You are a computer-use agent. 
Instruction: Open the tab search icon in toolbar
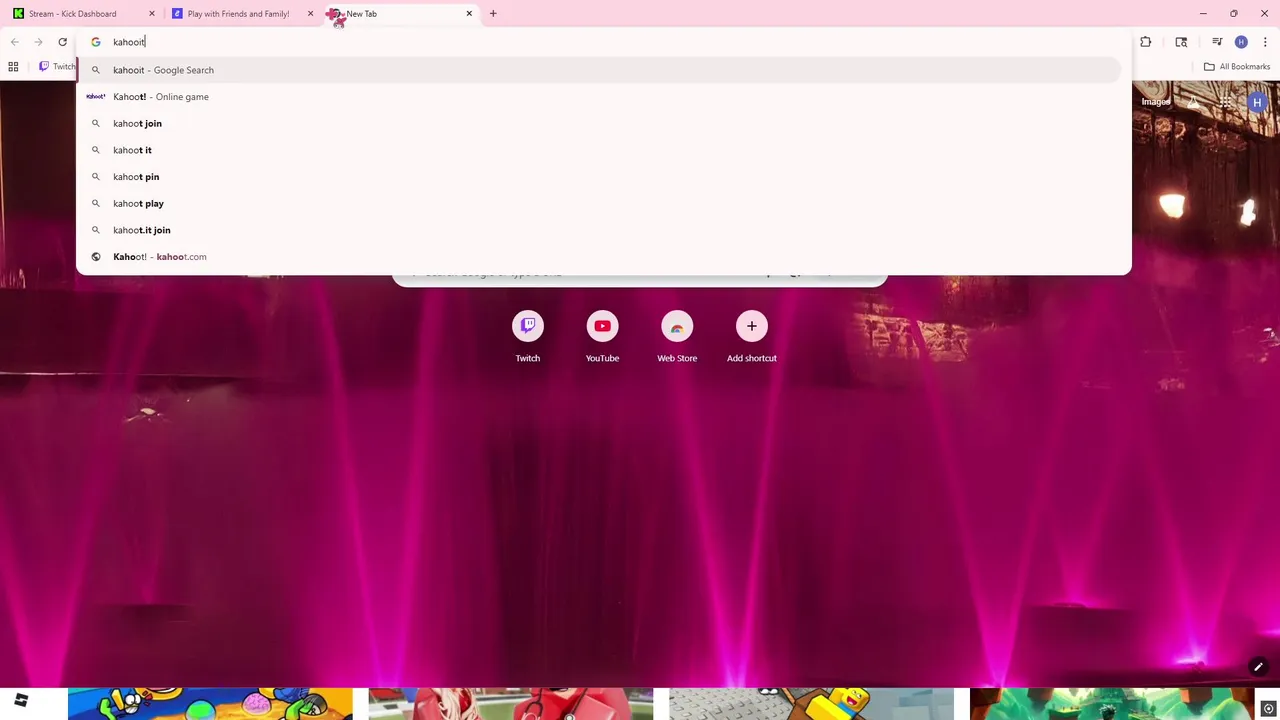pyautogui.click(x=1181, y=42)
